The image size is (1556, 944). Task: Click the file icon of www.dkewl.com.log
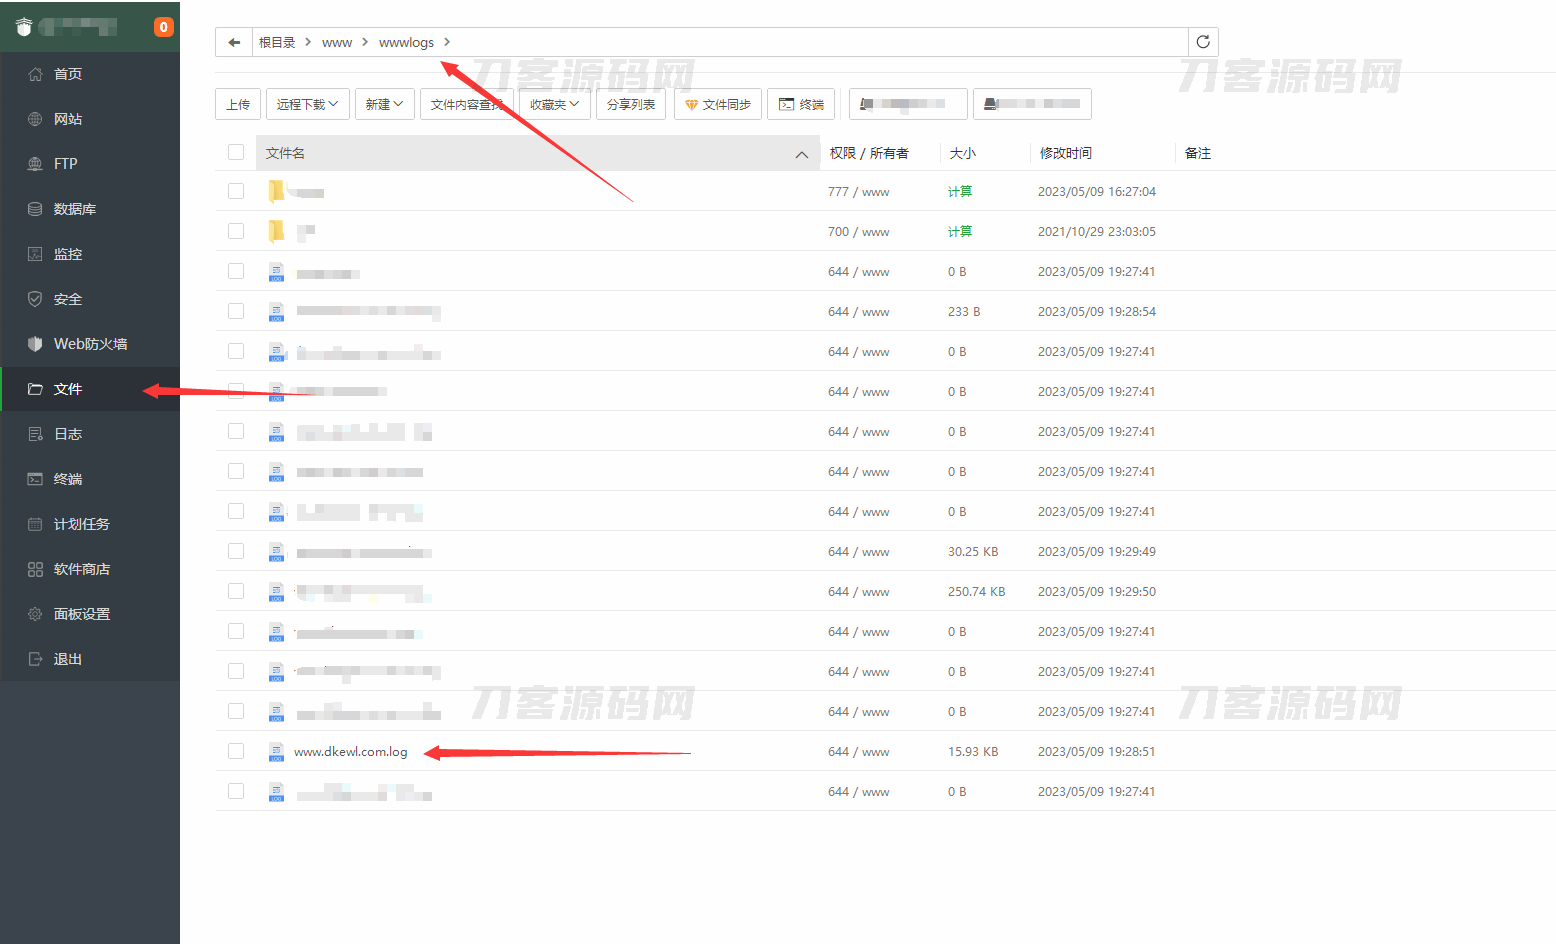(277, 752)
